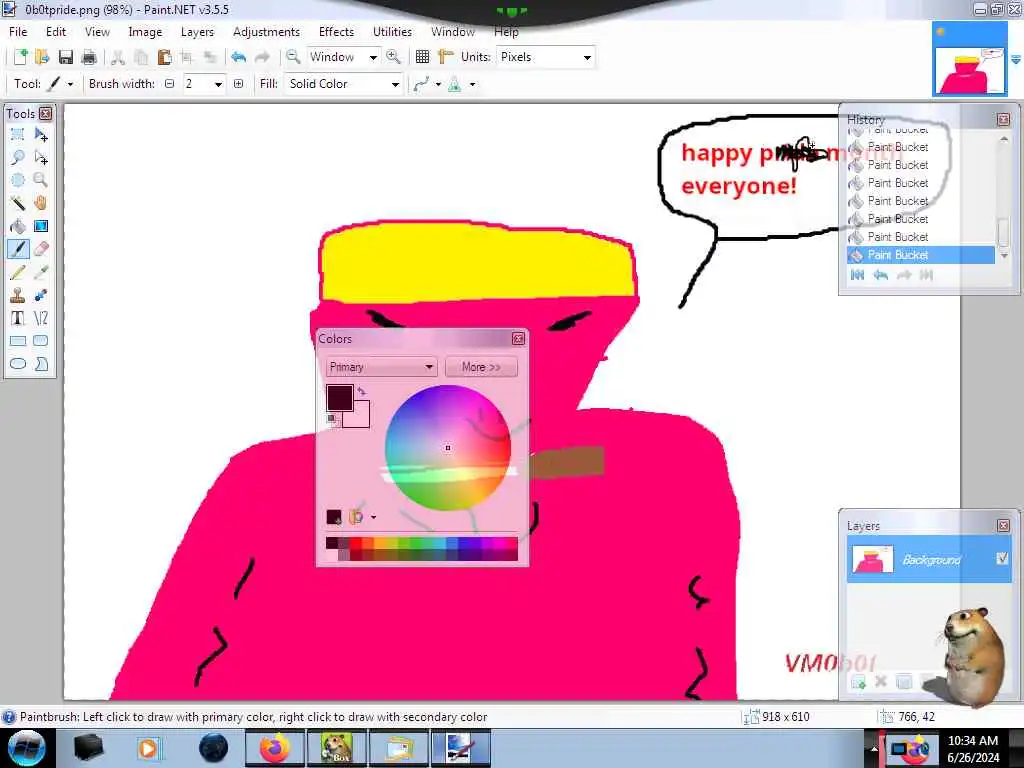Click the Save toolbar icon
Viewport: 1024px width, 768px height.
65,57
